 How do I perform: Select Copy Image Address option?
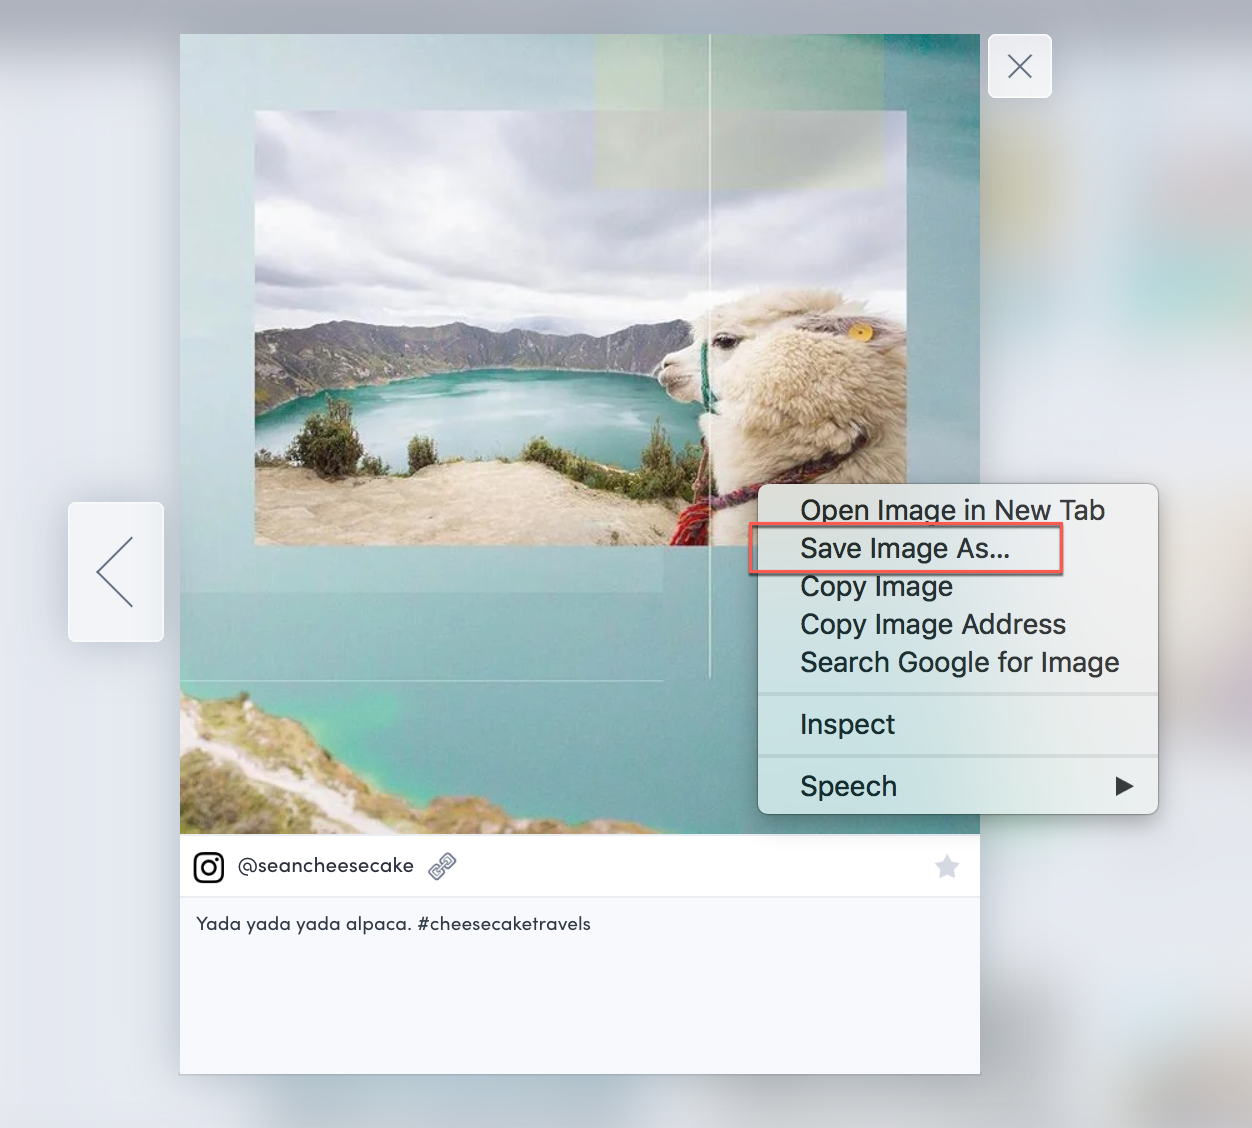[x=932, y=625]
